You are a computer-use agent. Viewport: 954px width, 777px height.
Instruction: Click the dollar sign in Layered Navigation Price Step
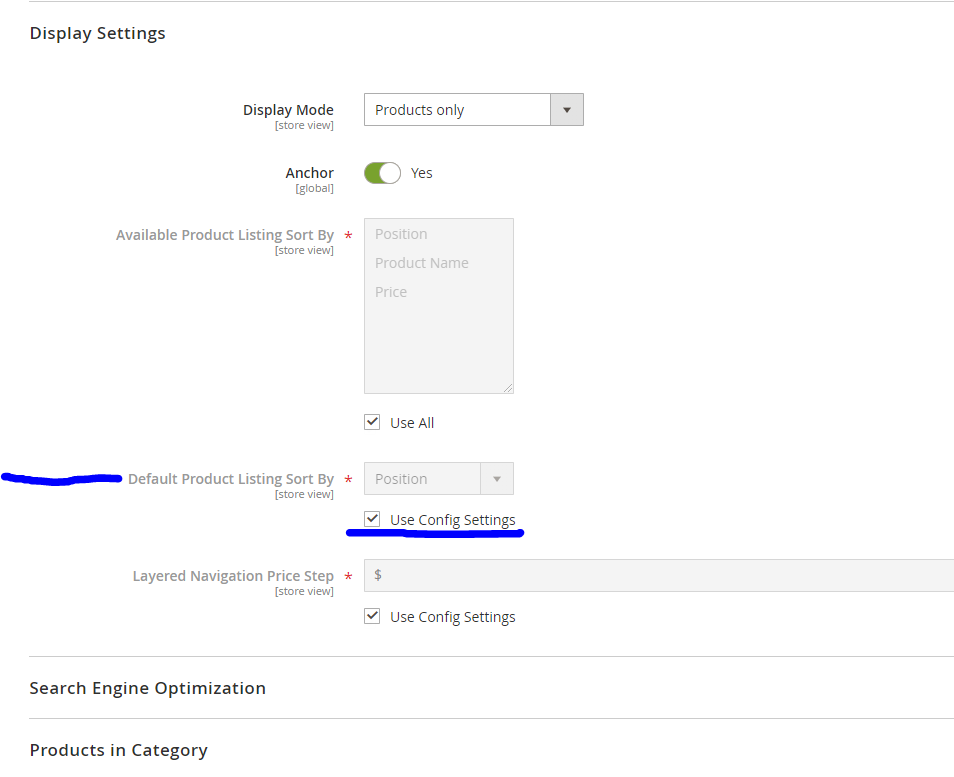379,577
